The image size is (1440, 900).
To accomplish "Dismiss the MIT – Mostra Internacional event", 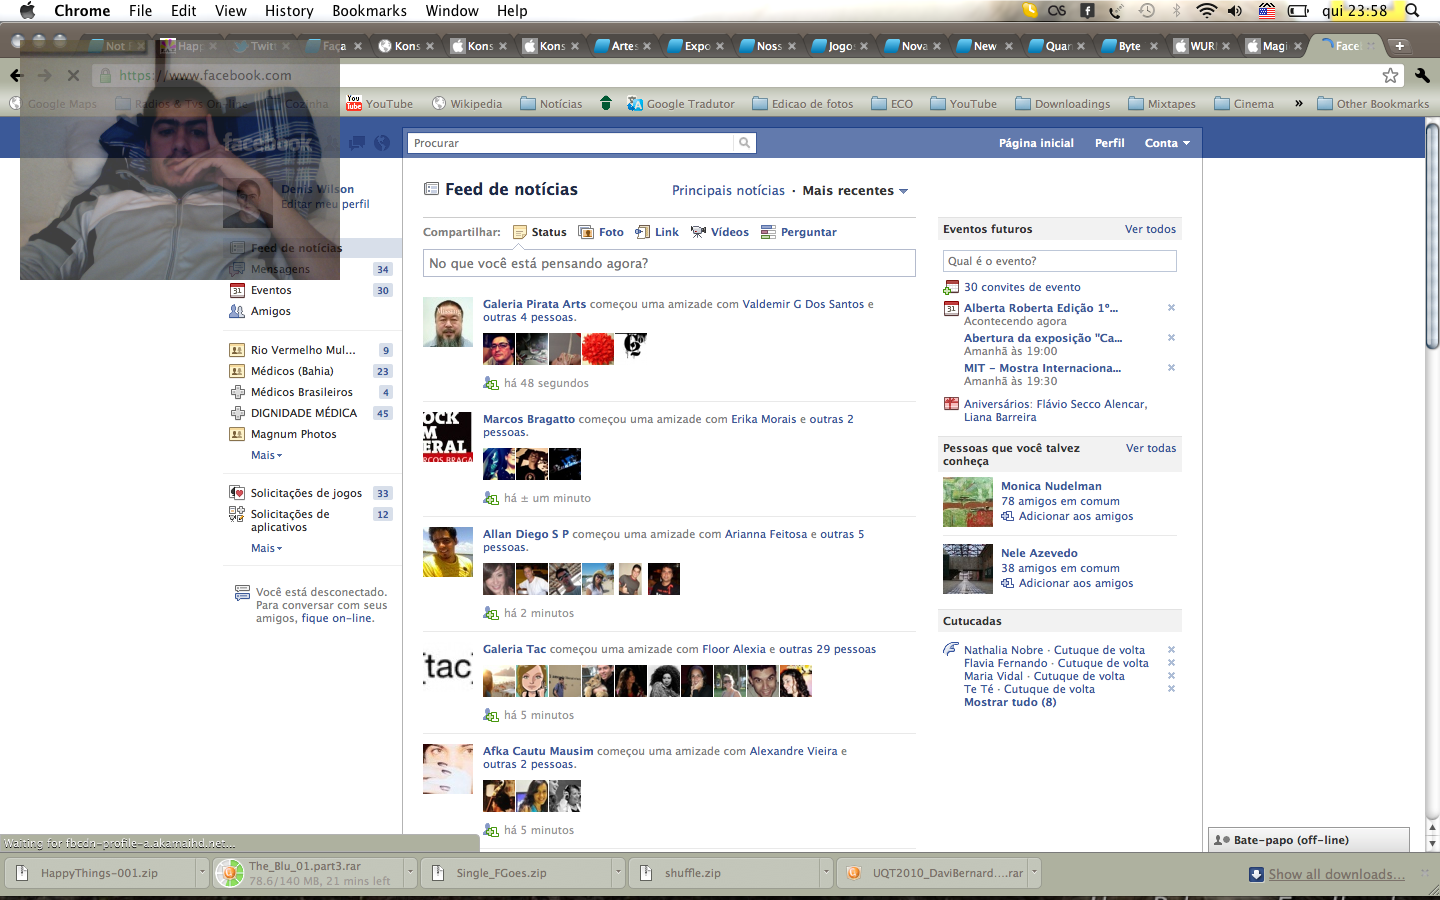I will 1171,368.
